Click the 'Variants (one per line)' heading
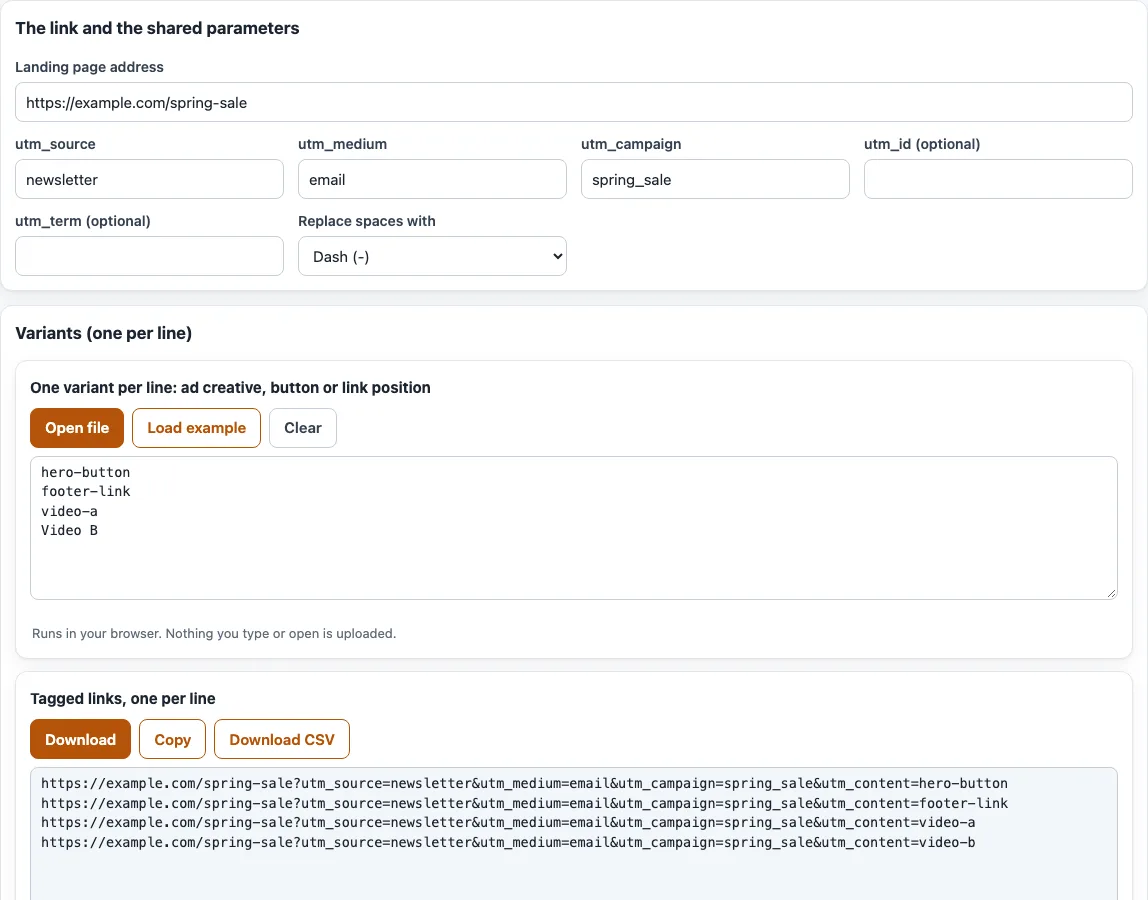Screen dimensions: 1148x900 pyautogui.click(x=103, y=333)
